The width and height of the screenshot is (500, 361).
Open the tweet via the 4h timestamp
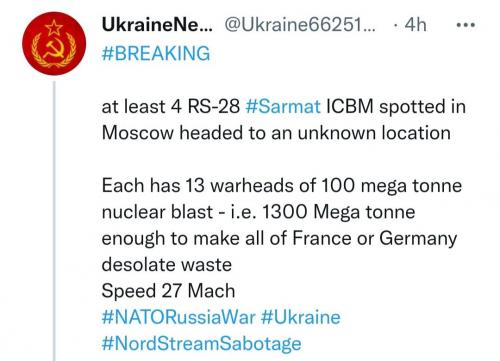pyautogui.click(x=415, y=25)
